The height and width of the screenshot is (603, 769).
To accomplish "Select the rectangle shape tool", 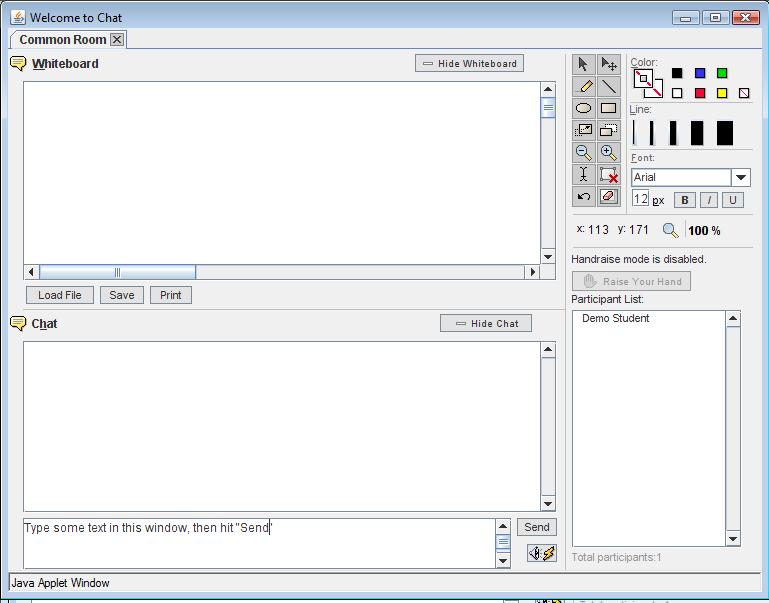I will [609, 108].
